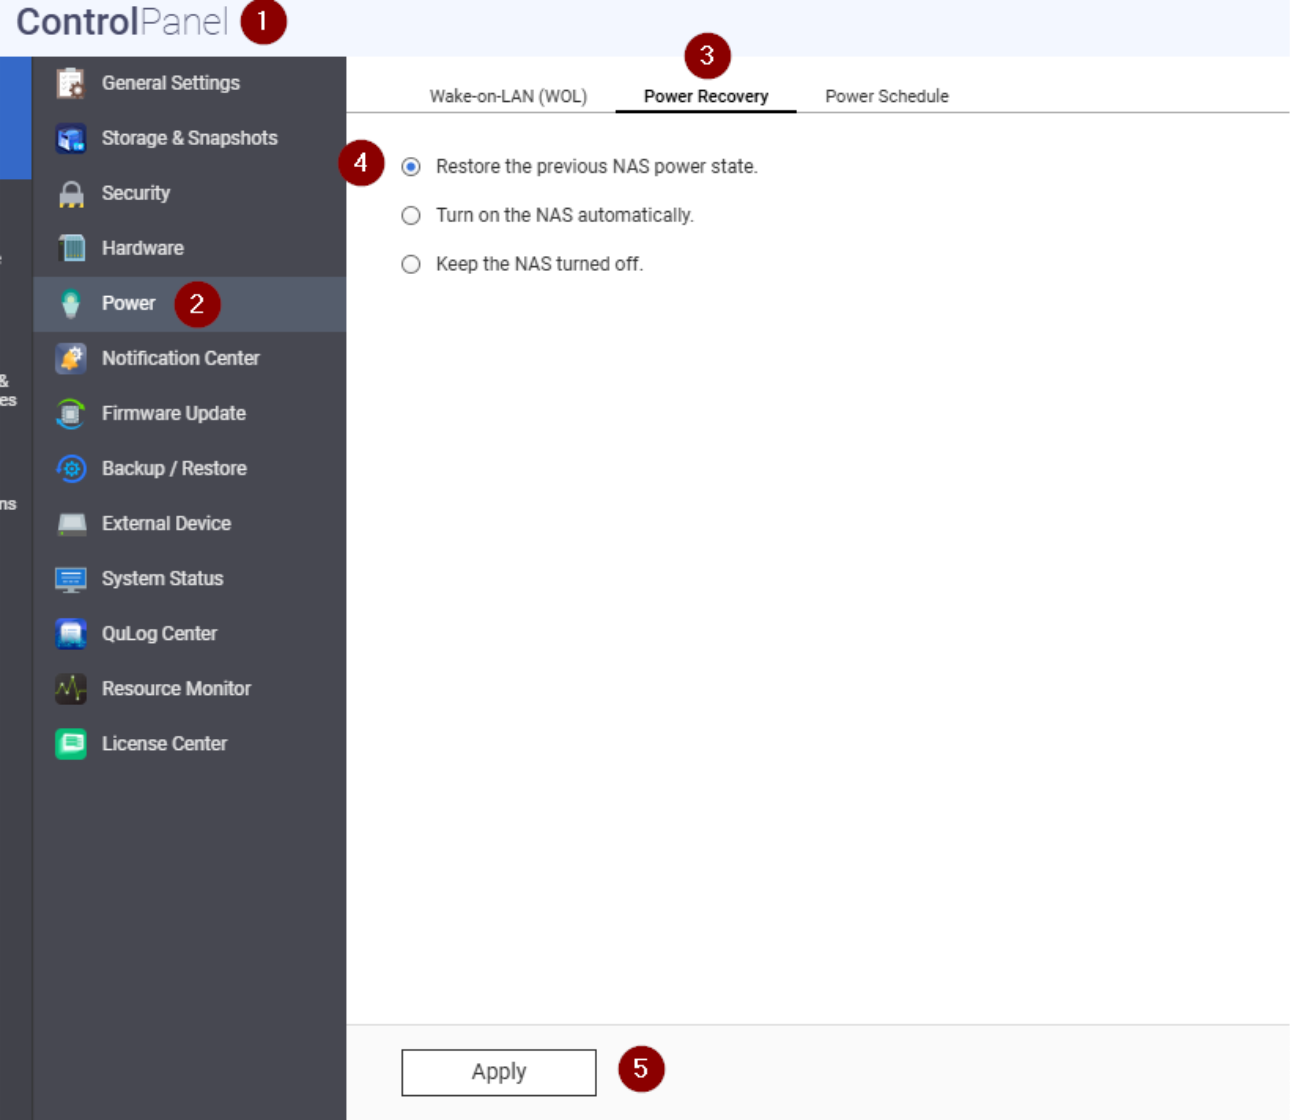Select Restore the previous NAS power state
Image resolution: width=1290 pixels, height=1120 pixels.
coord(411,167)
